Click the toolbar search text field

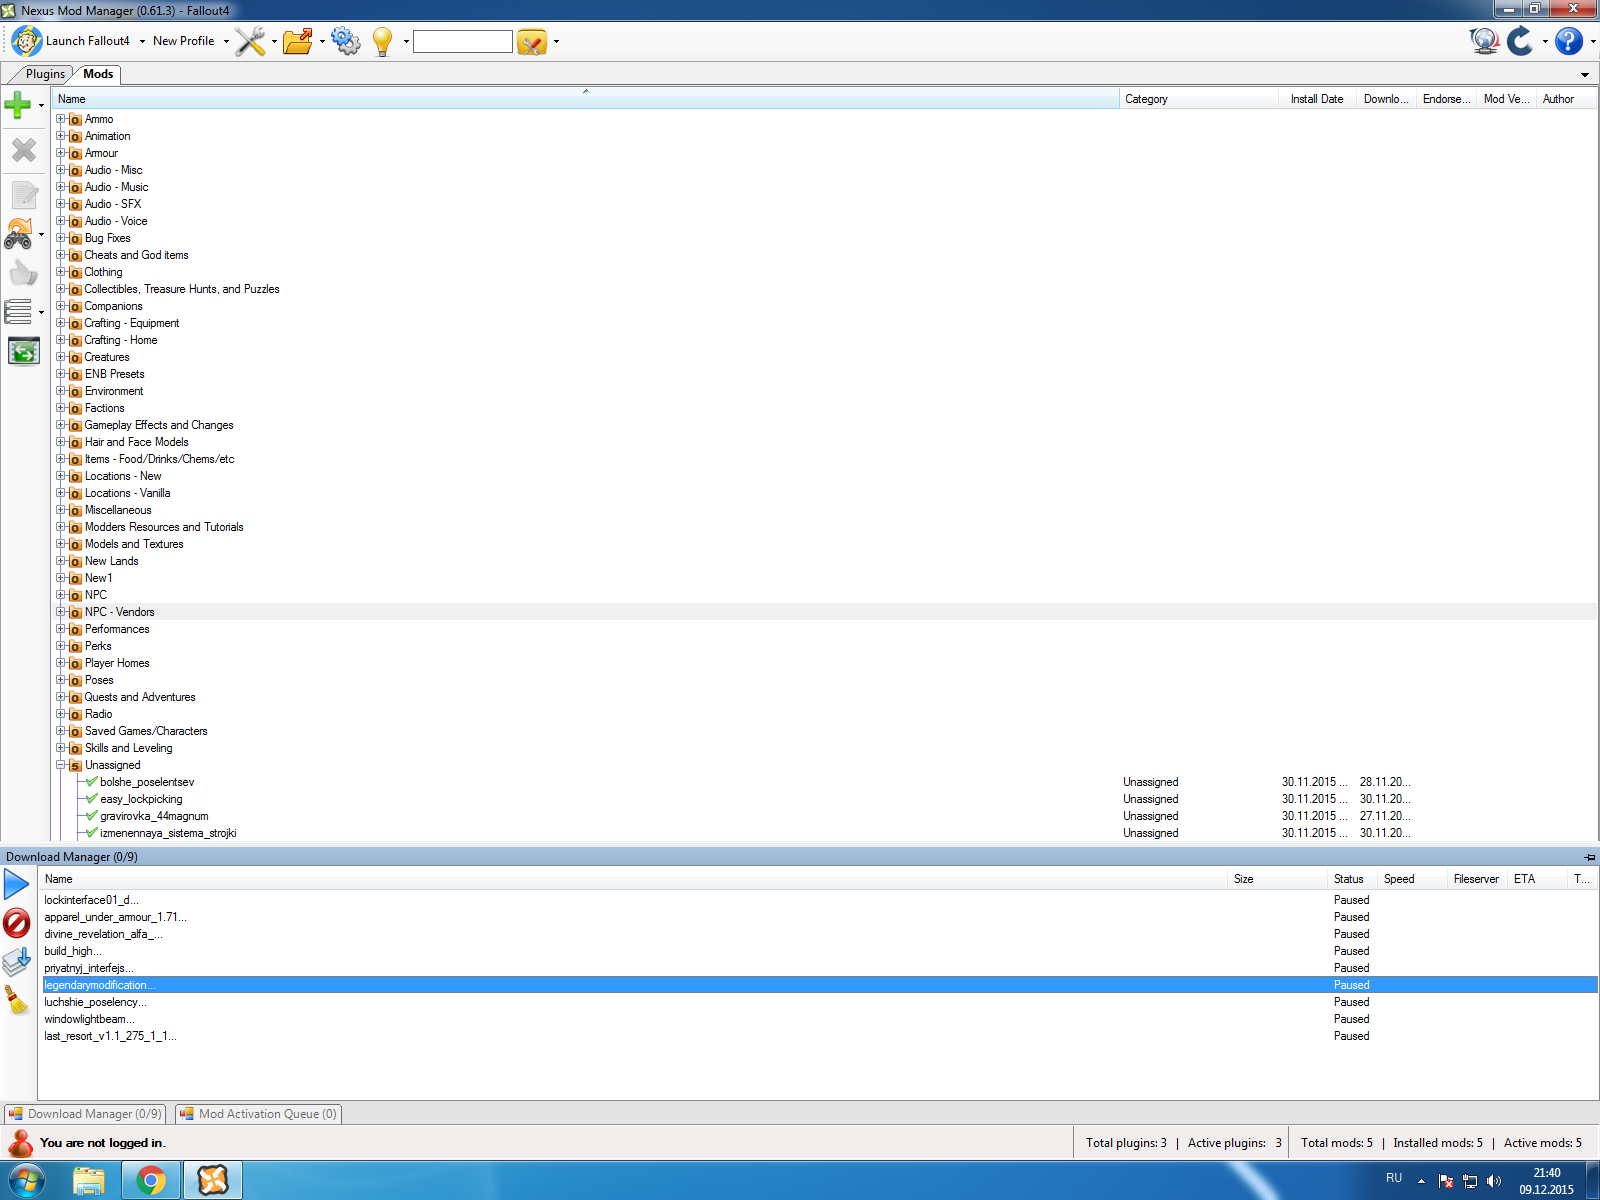coord(463,41)
